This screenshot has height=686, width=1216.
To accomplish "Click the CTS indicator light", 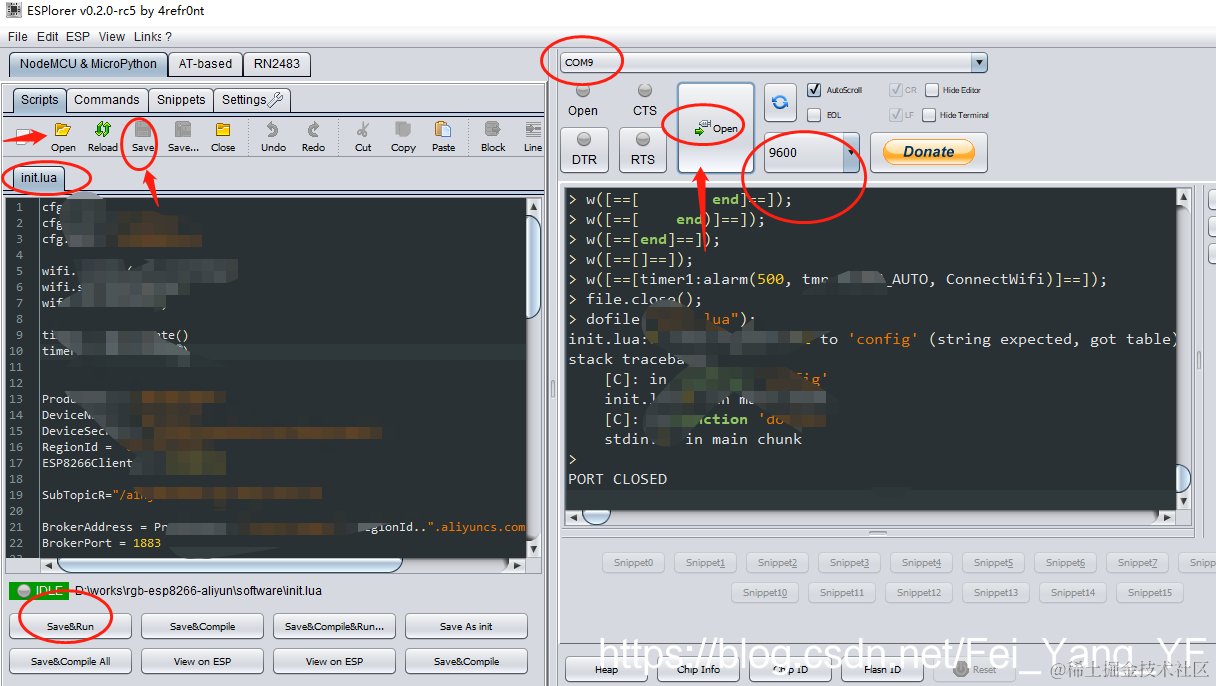I will (x=645, y=90).
